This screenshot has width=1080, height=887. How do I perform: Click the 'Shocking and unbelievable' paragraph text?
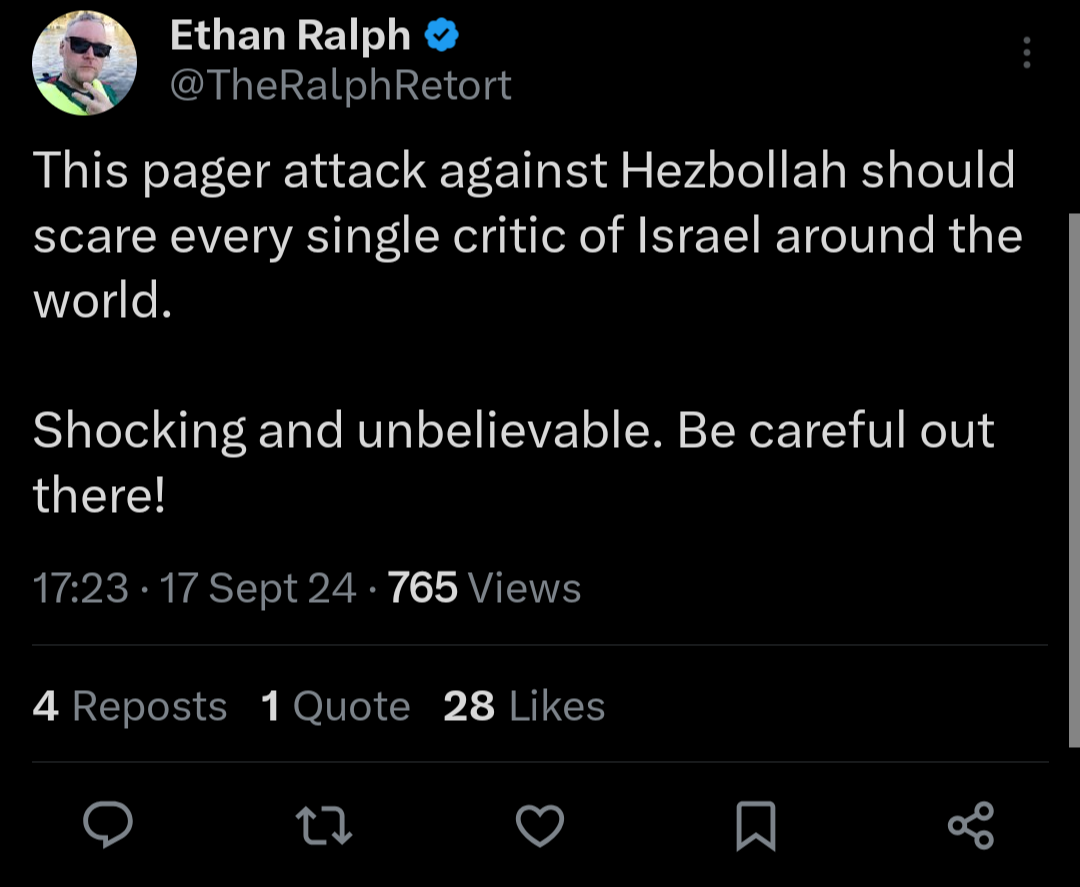click(x=514, y=461)
